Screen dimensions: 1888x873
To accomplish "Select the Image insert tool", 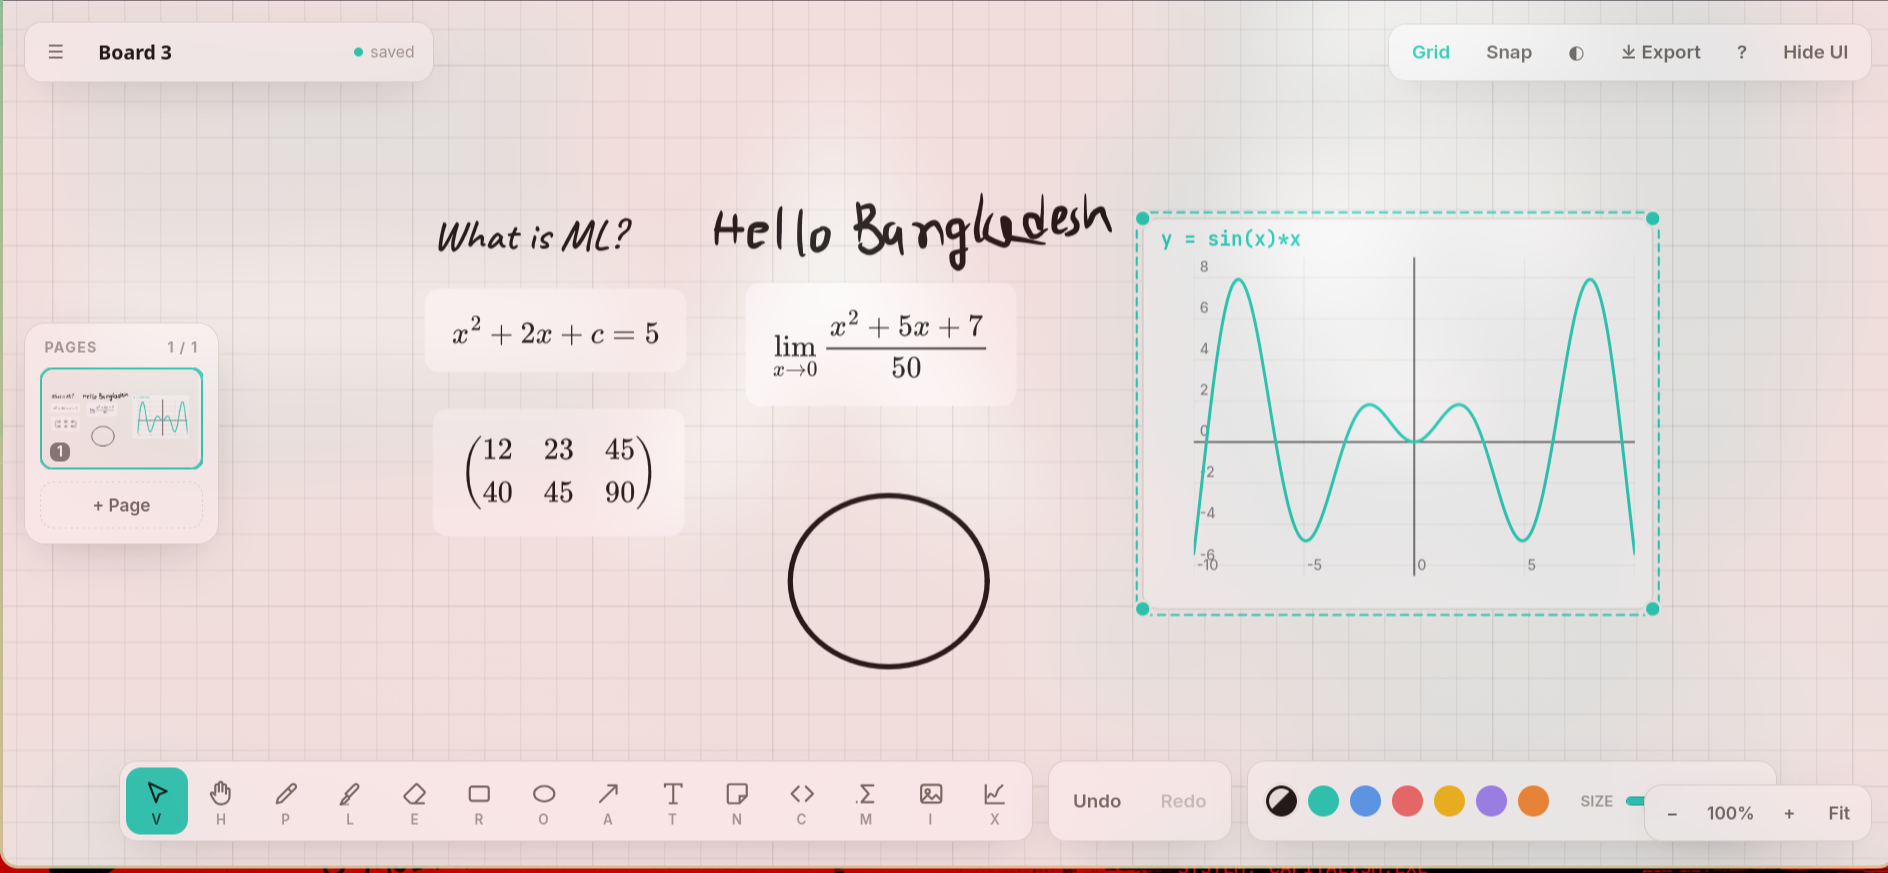I will (931, 801).
